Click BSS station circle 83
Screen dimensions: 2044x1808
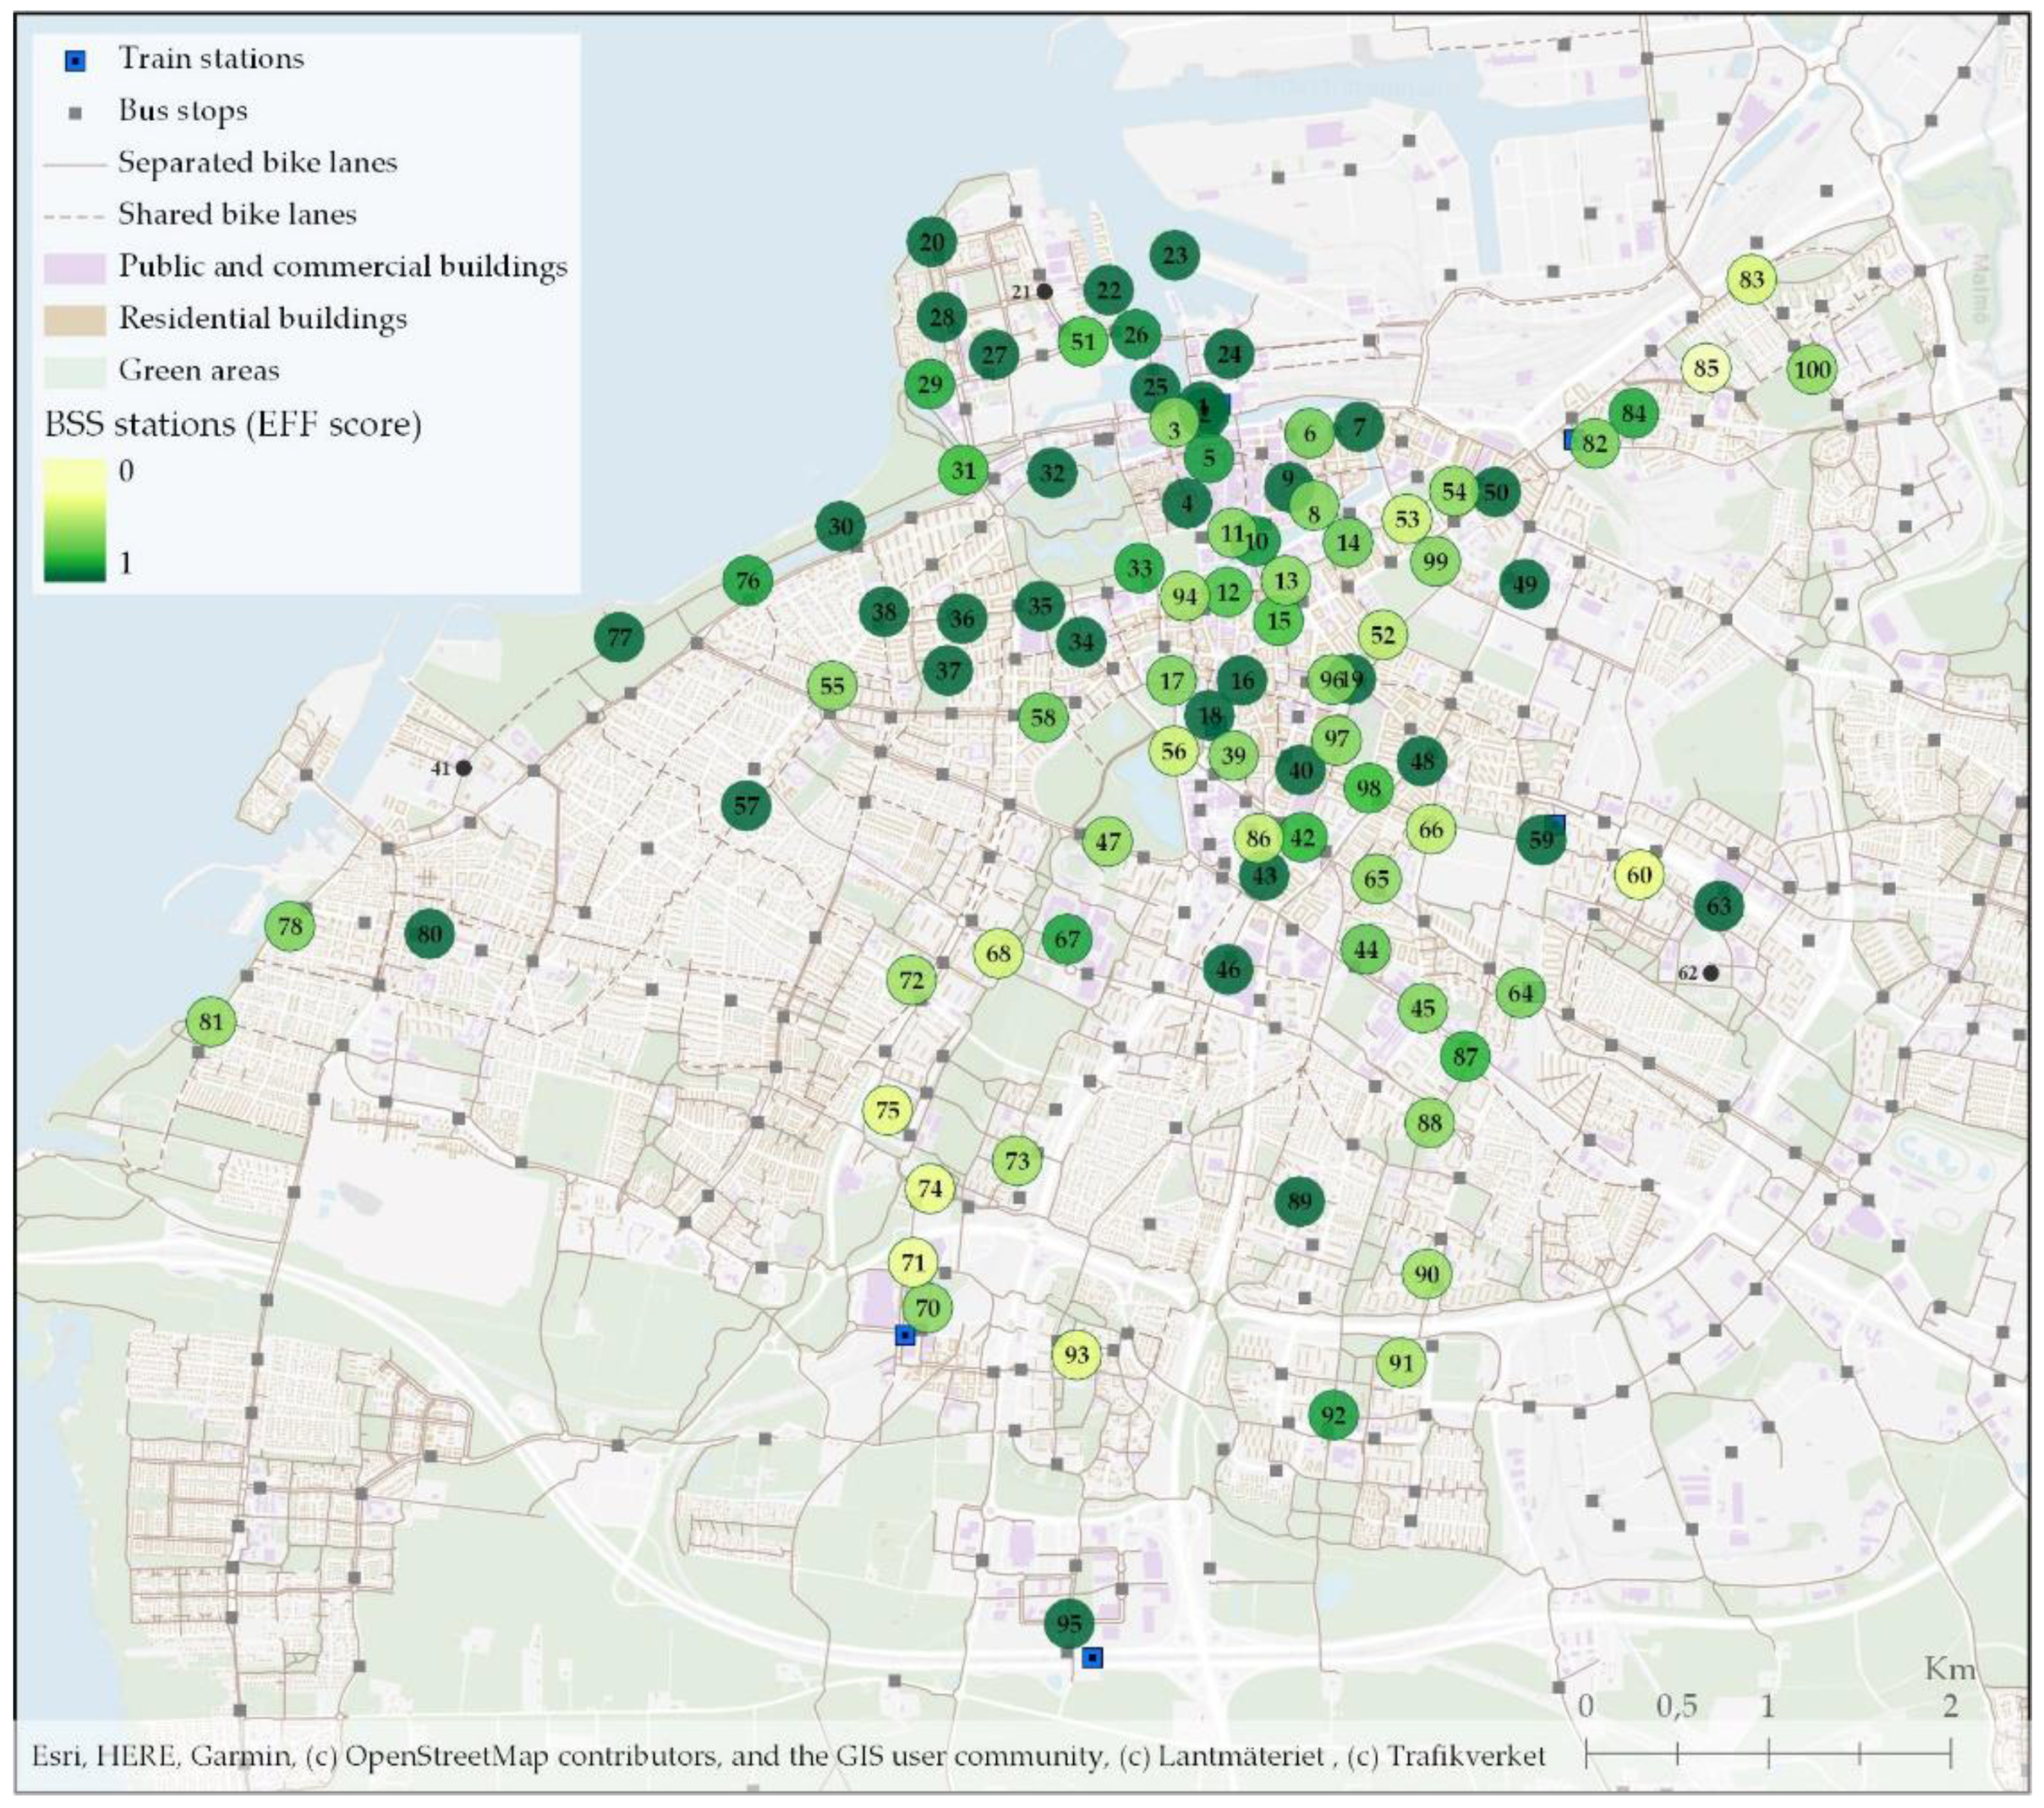[1751, 279]
